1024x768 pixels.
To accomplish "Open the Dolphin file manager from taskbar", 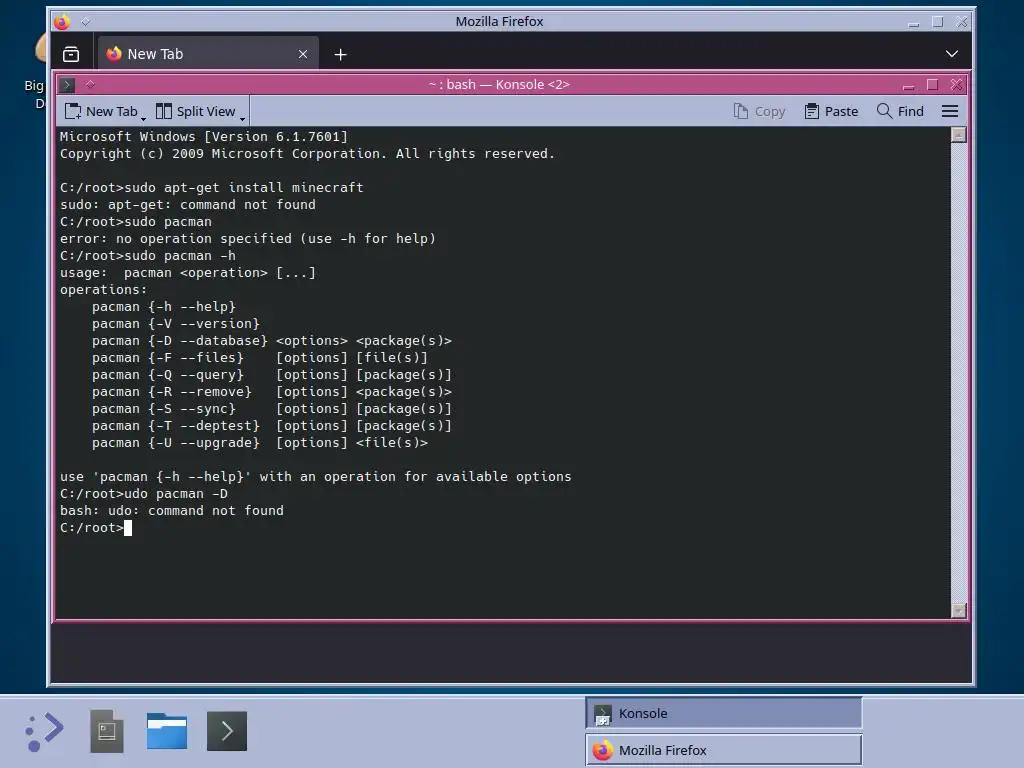I will [x=167, y=731].
